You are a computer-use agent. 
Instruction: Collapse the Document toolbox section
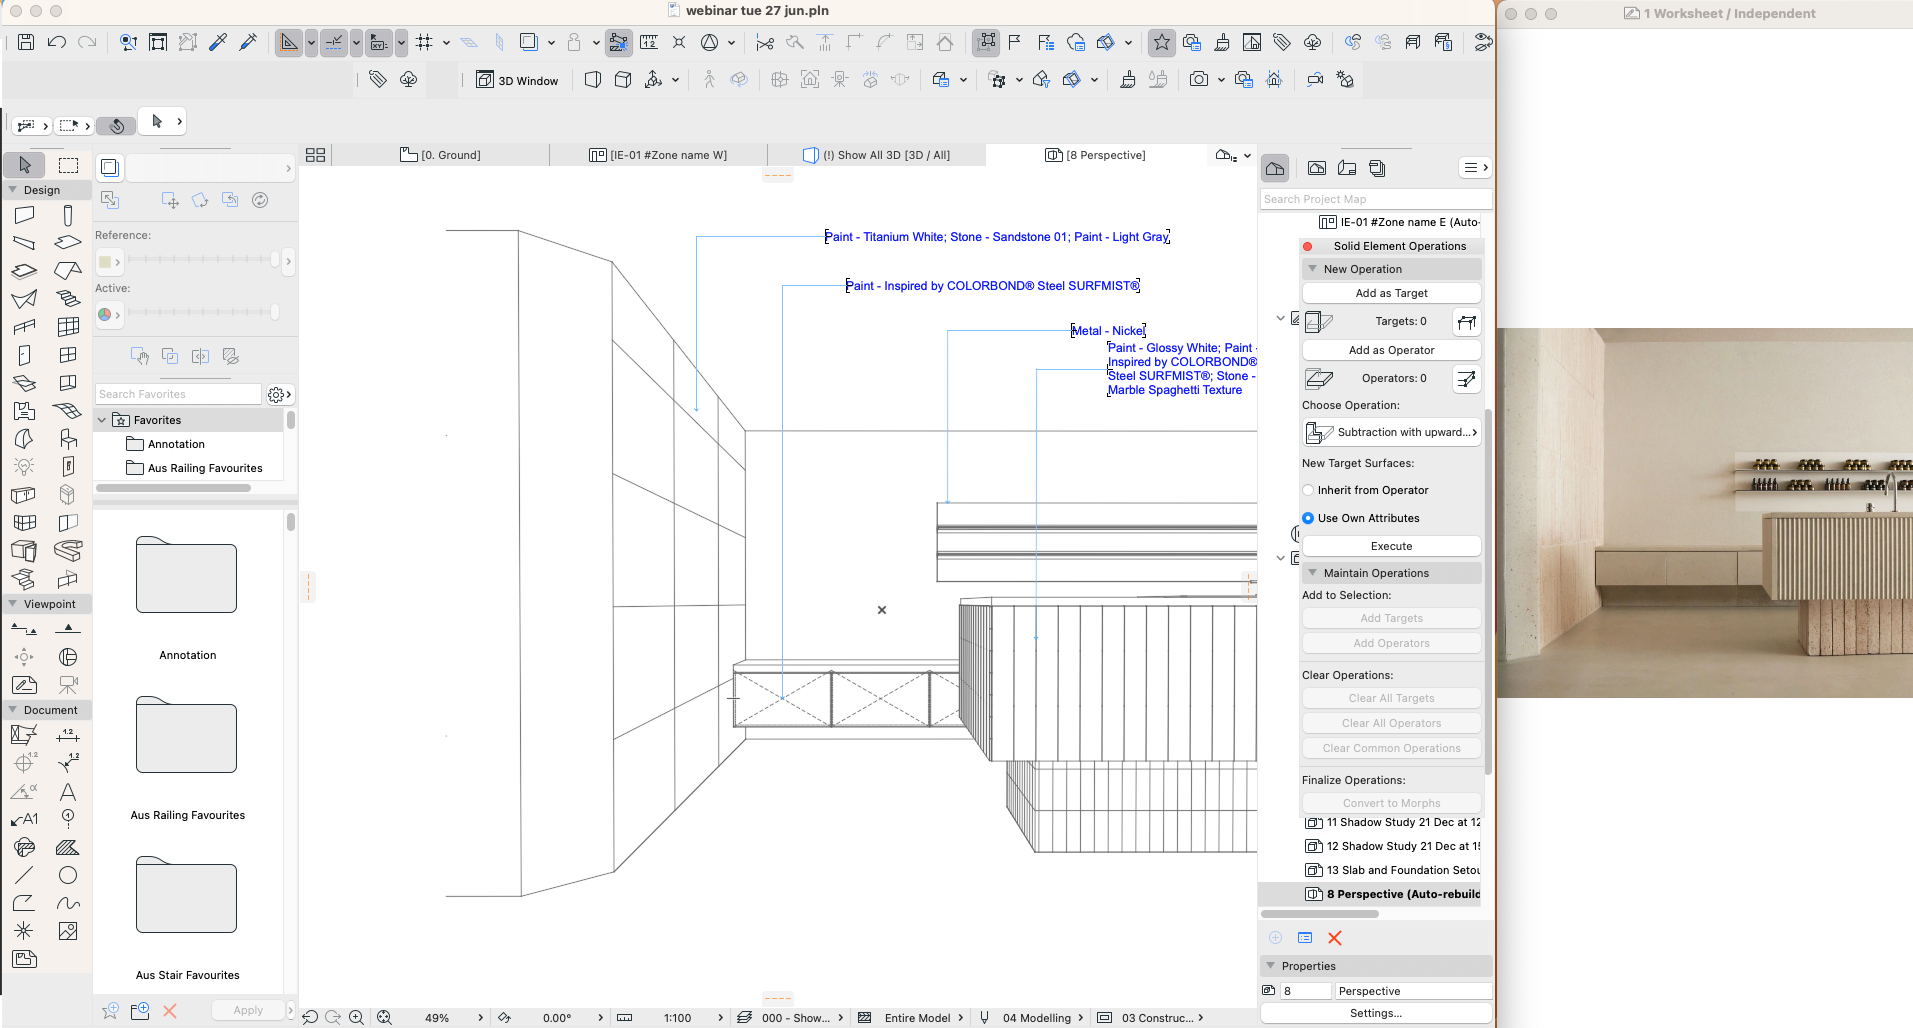click(x=12, y=710)
